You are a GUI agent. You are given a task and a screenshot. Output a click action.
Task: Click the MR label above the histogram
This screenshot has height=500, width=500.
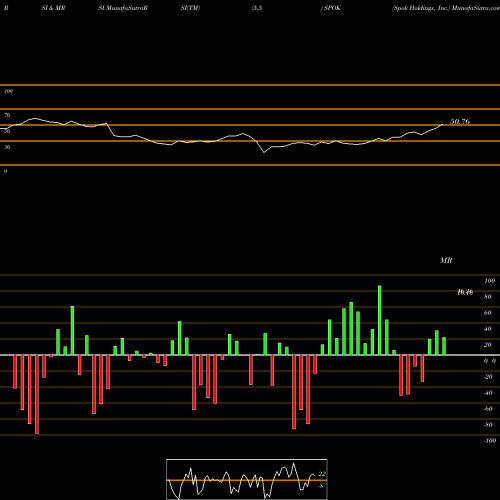[x=446, y=260]
